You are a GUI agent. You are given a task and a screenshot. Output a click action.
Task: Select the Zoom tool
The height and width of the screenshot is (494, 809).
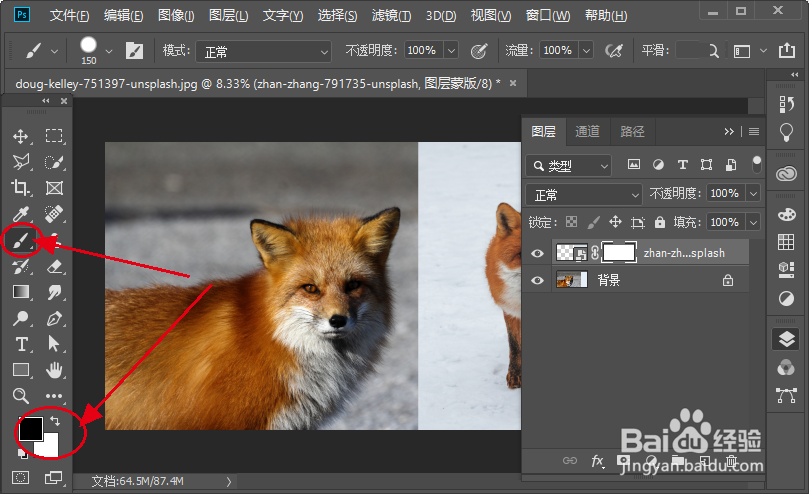pyautogui.click(x=21, y=396)
